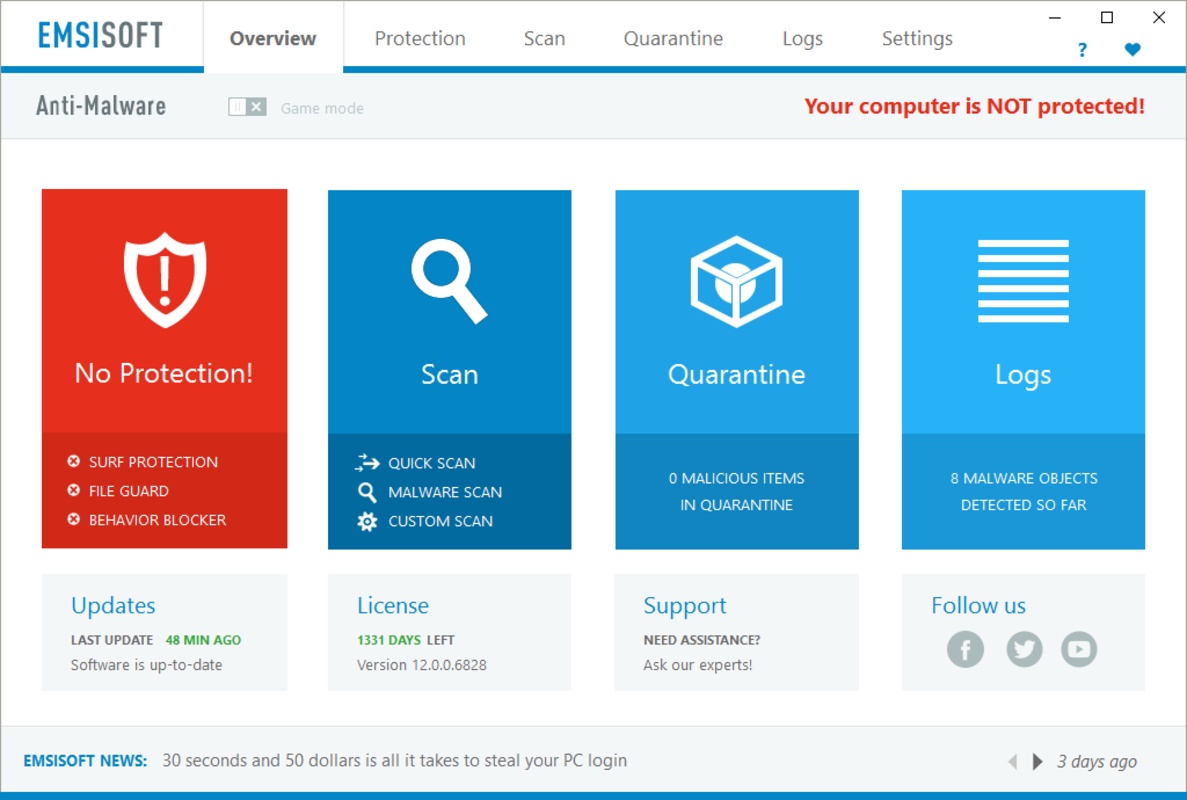The image size is (1187, 800).
Task: Click the Logs tile title
Action: click(x=1023, y=375)
